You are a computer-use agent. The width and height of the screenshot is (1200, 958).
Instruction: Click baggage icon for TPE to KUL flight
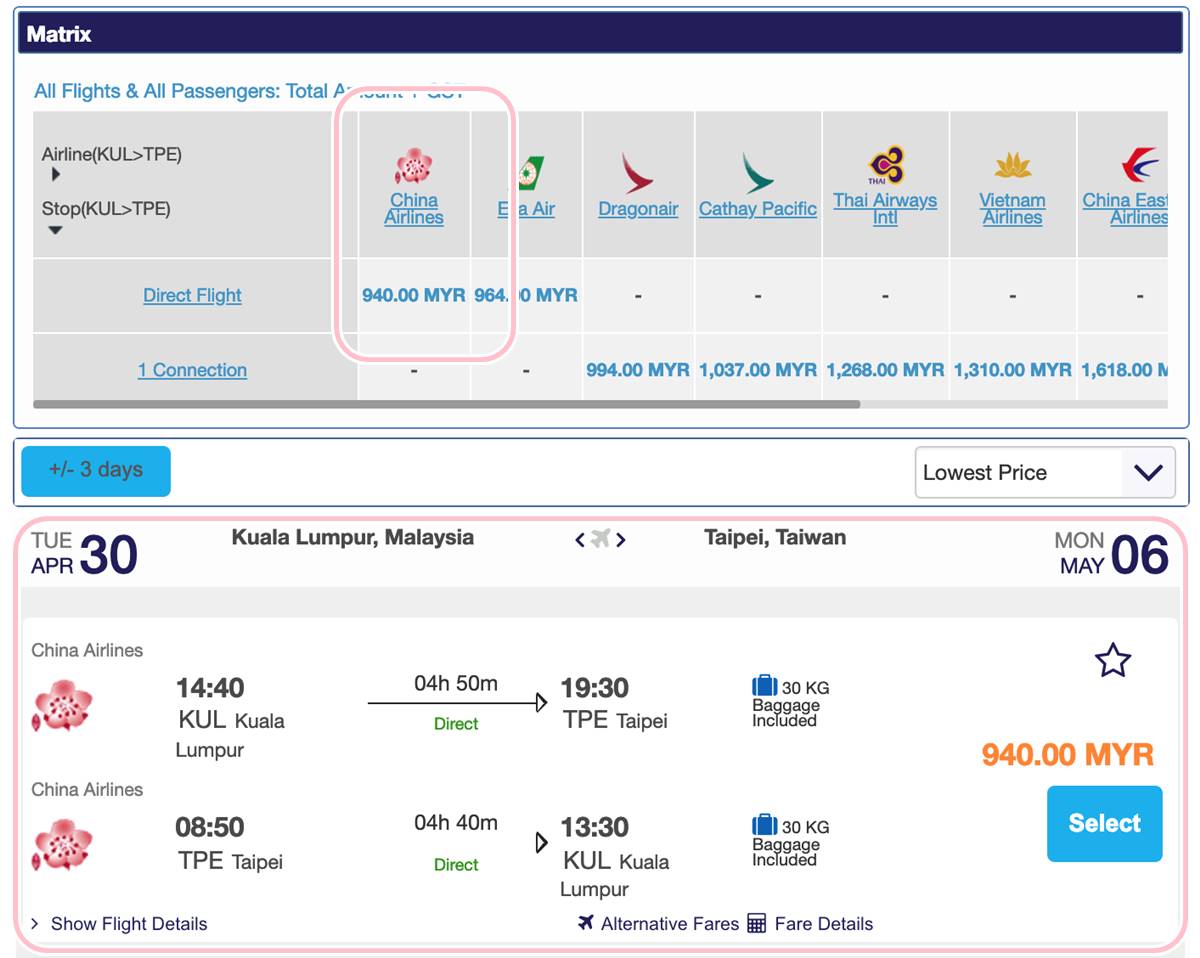tap(764, 826)
